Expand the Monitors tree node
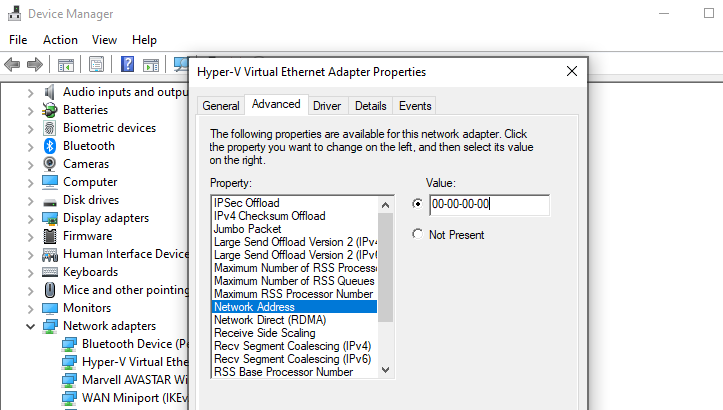 pos(30,309)
